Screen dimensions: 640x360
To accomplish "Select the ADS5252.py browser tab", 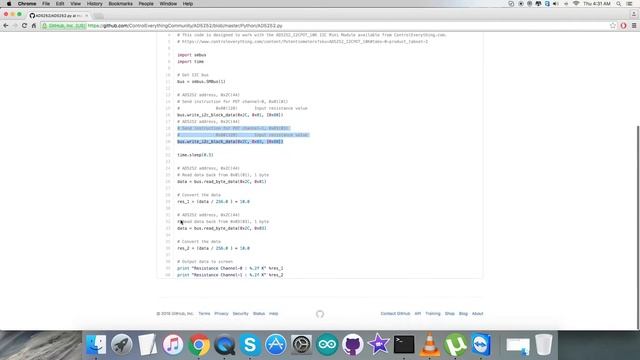I will [x=58, y=16].
